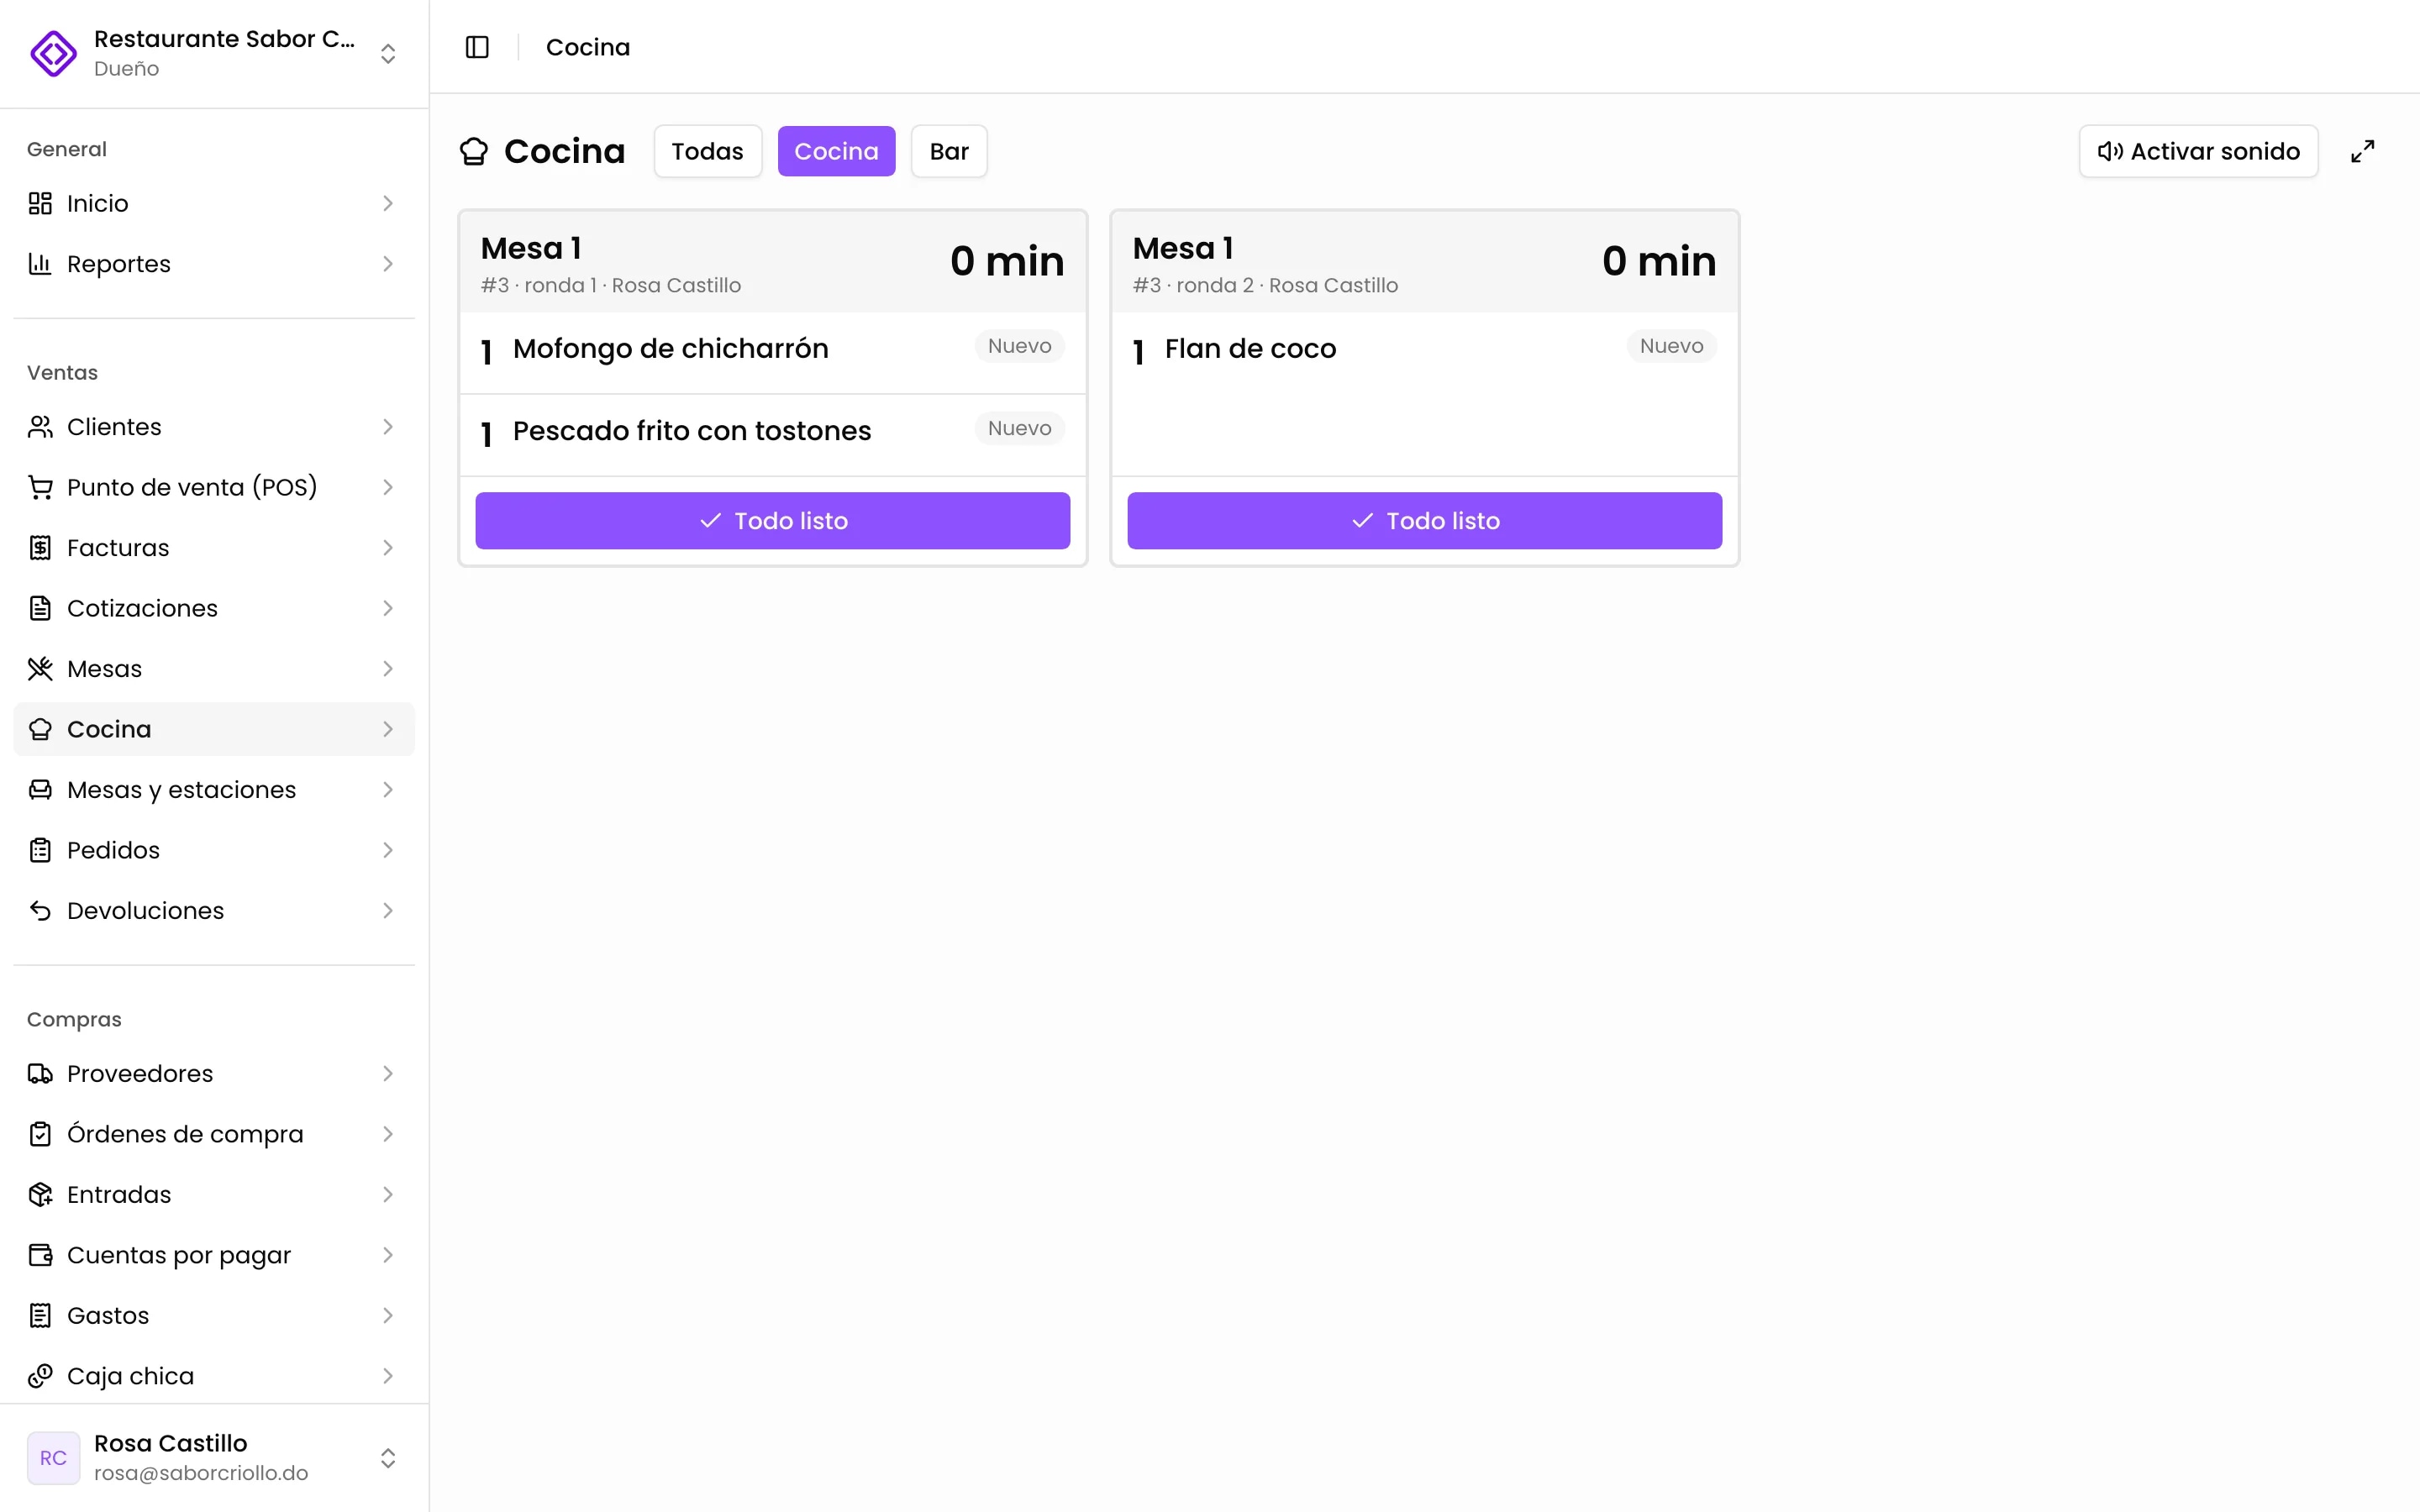
Task: Click the Mesas utensils icon
Action: [40, 669]
